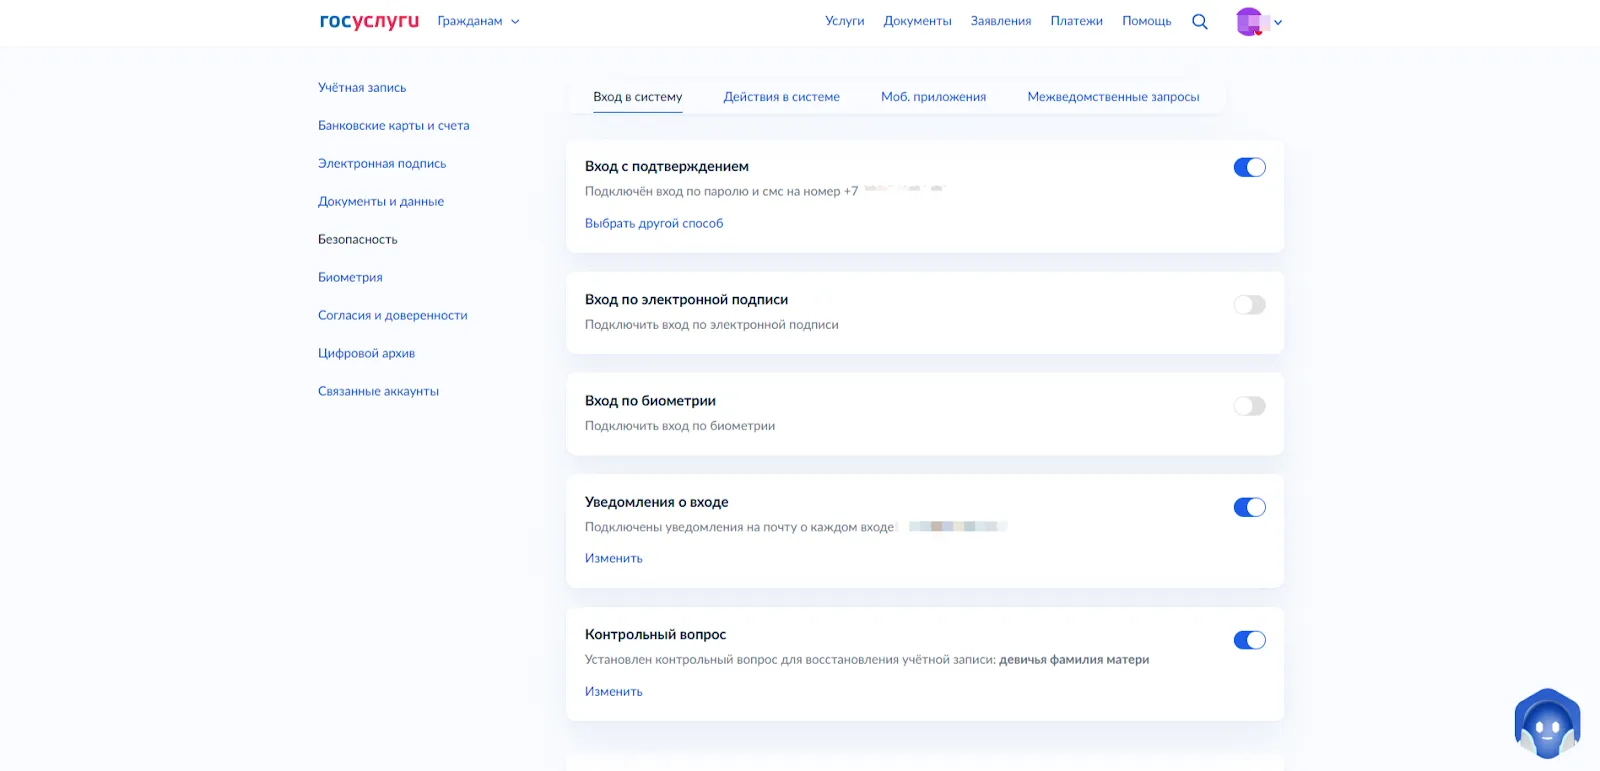Image resolution: width=1600 pixels, height=771 pixels.
Task: Click Изменить under Уведомления о входе
Action: tap(613, 559)
